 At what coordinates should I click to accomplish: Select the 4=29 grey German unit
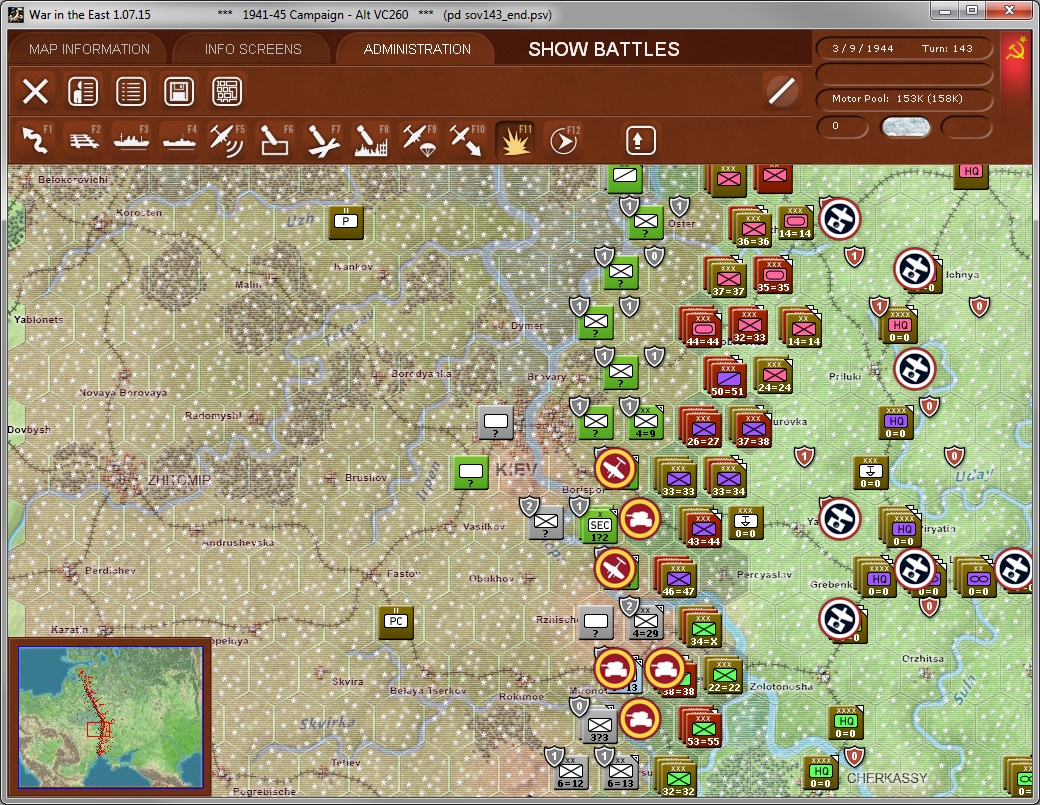645,622
